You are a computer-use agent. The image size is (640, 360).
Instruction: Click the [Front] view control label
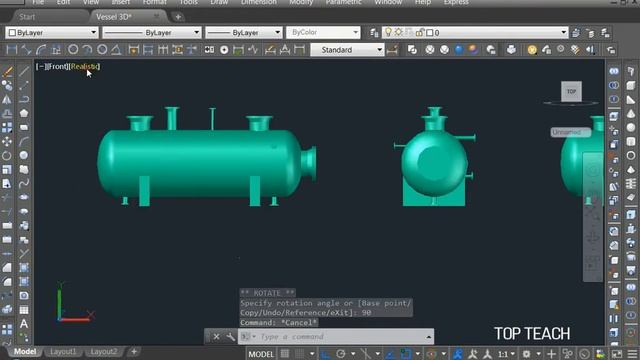[x=57, y=66]
